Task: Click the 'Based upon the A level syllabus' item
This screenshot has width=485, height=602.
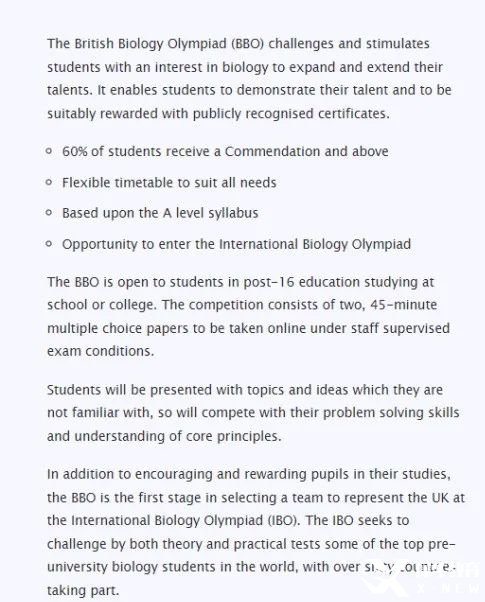Action: [x=160, y=213]
